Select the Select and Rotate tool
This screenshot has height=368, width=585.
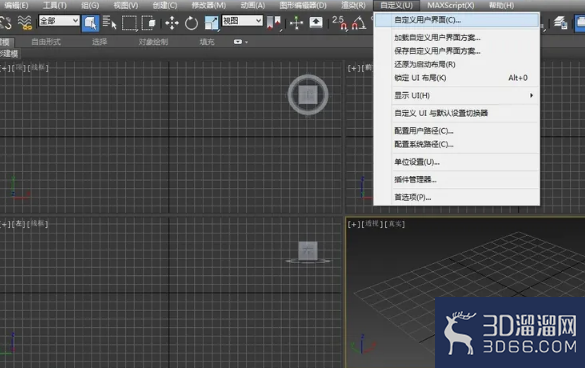[x=191, y=23]
